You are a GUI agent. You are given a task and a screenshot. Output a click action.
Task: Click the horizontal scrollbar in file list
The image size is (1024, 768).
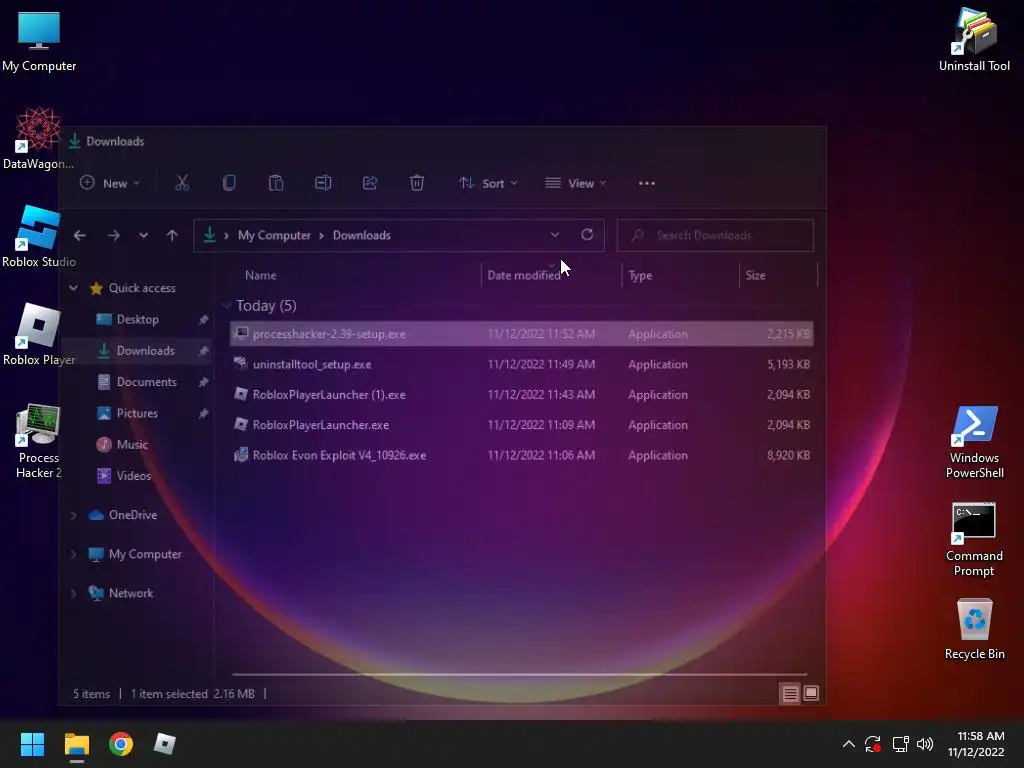[x=520, y=673]
